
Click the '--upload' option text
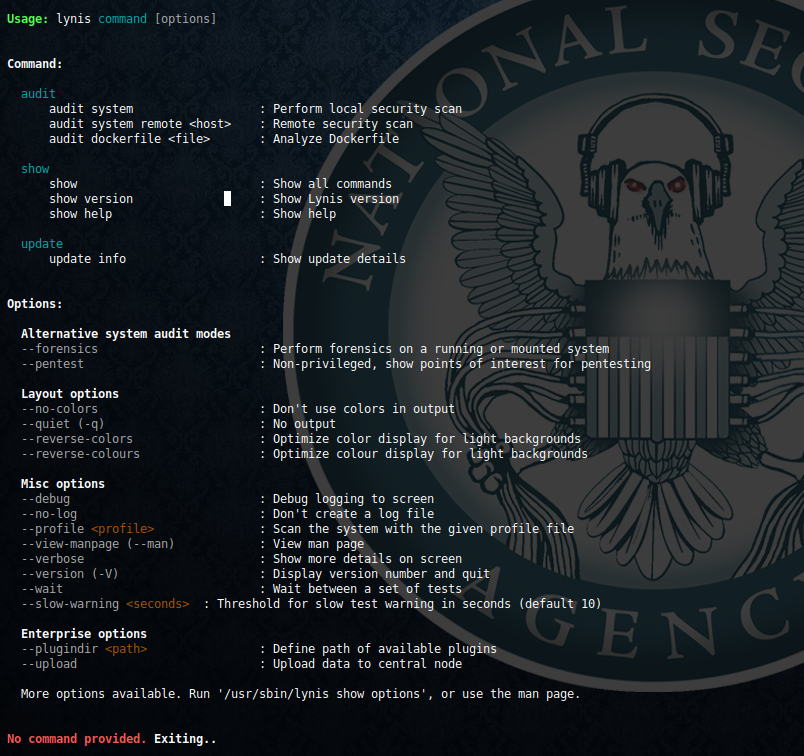click(x=49, y=664)
